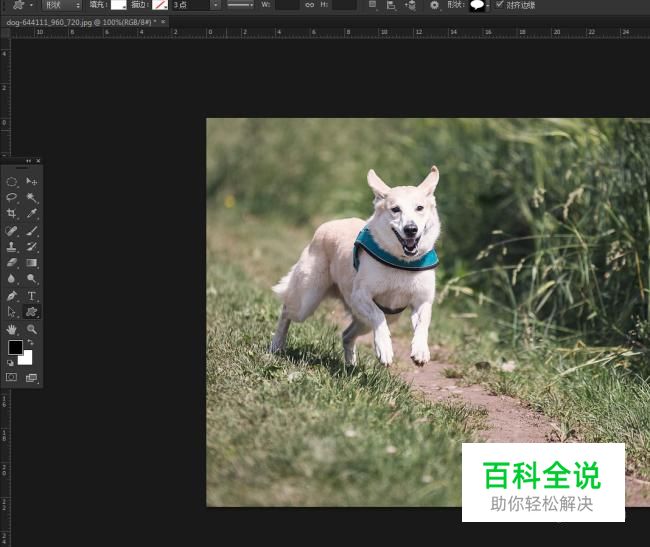This screenshot has width=650, height=547.
Task: Toggle Quick Mask mode in toolbox
Action: (x=12, y=378)
